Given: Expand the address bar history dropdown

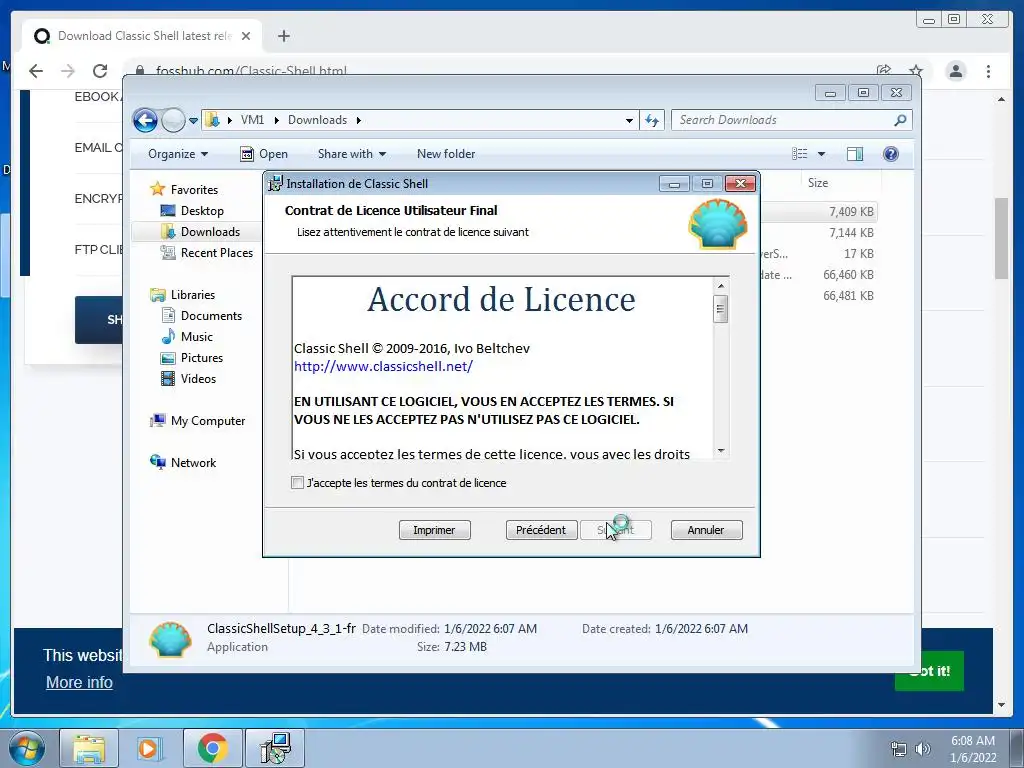Looking at the screenshot, I should (629, 120).
